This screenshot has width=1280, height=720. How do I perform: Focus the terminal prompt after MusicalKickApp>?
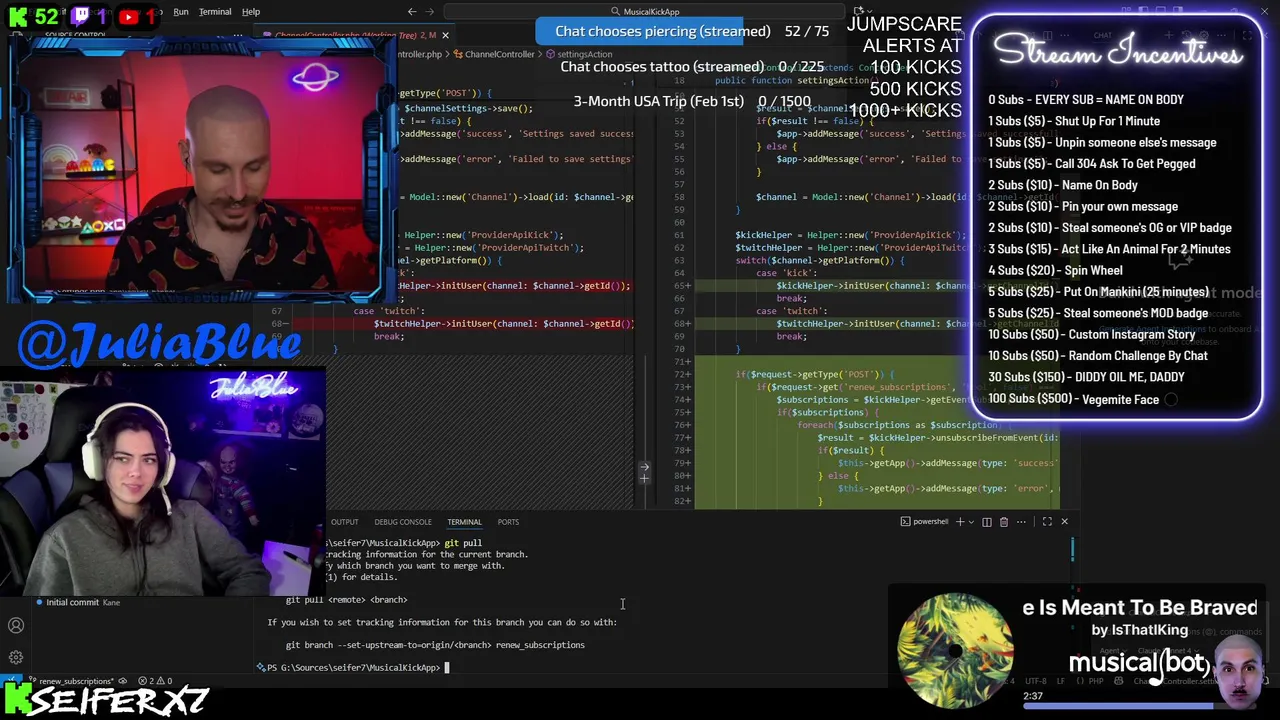coord(447,668)
